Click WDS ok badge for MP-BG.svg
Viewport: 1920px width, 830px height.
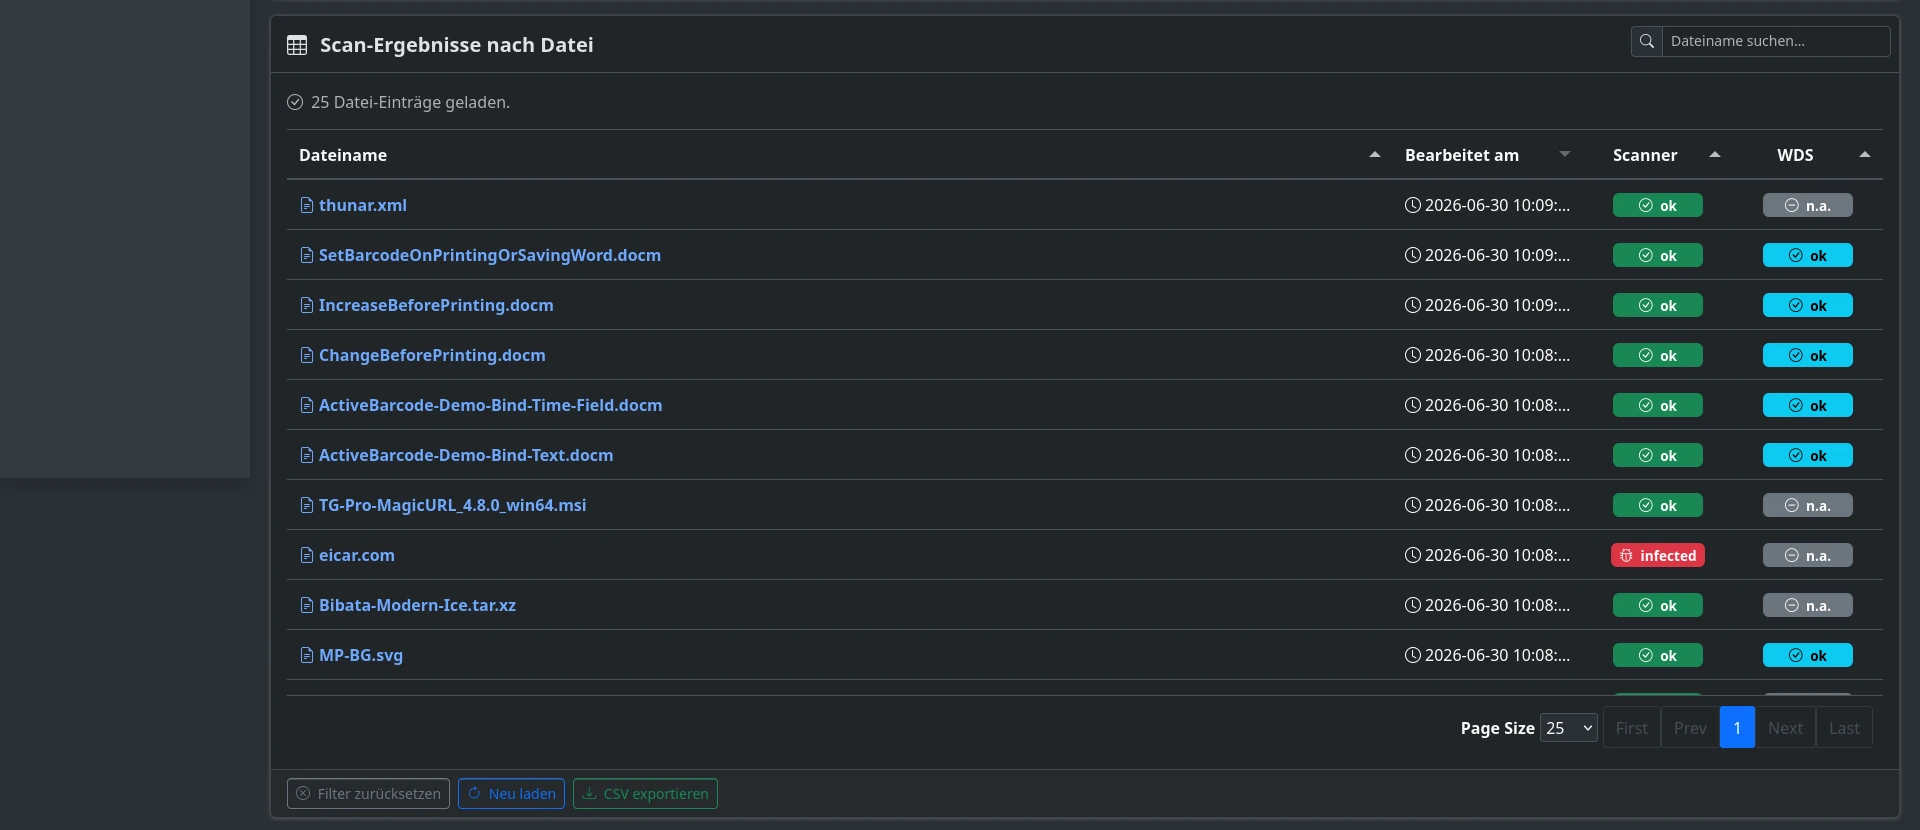(1808, 655)
